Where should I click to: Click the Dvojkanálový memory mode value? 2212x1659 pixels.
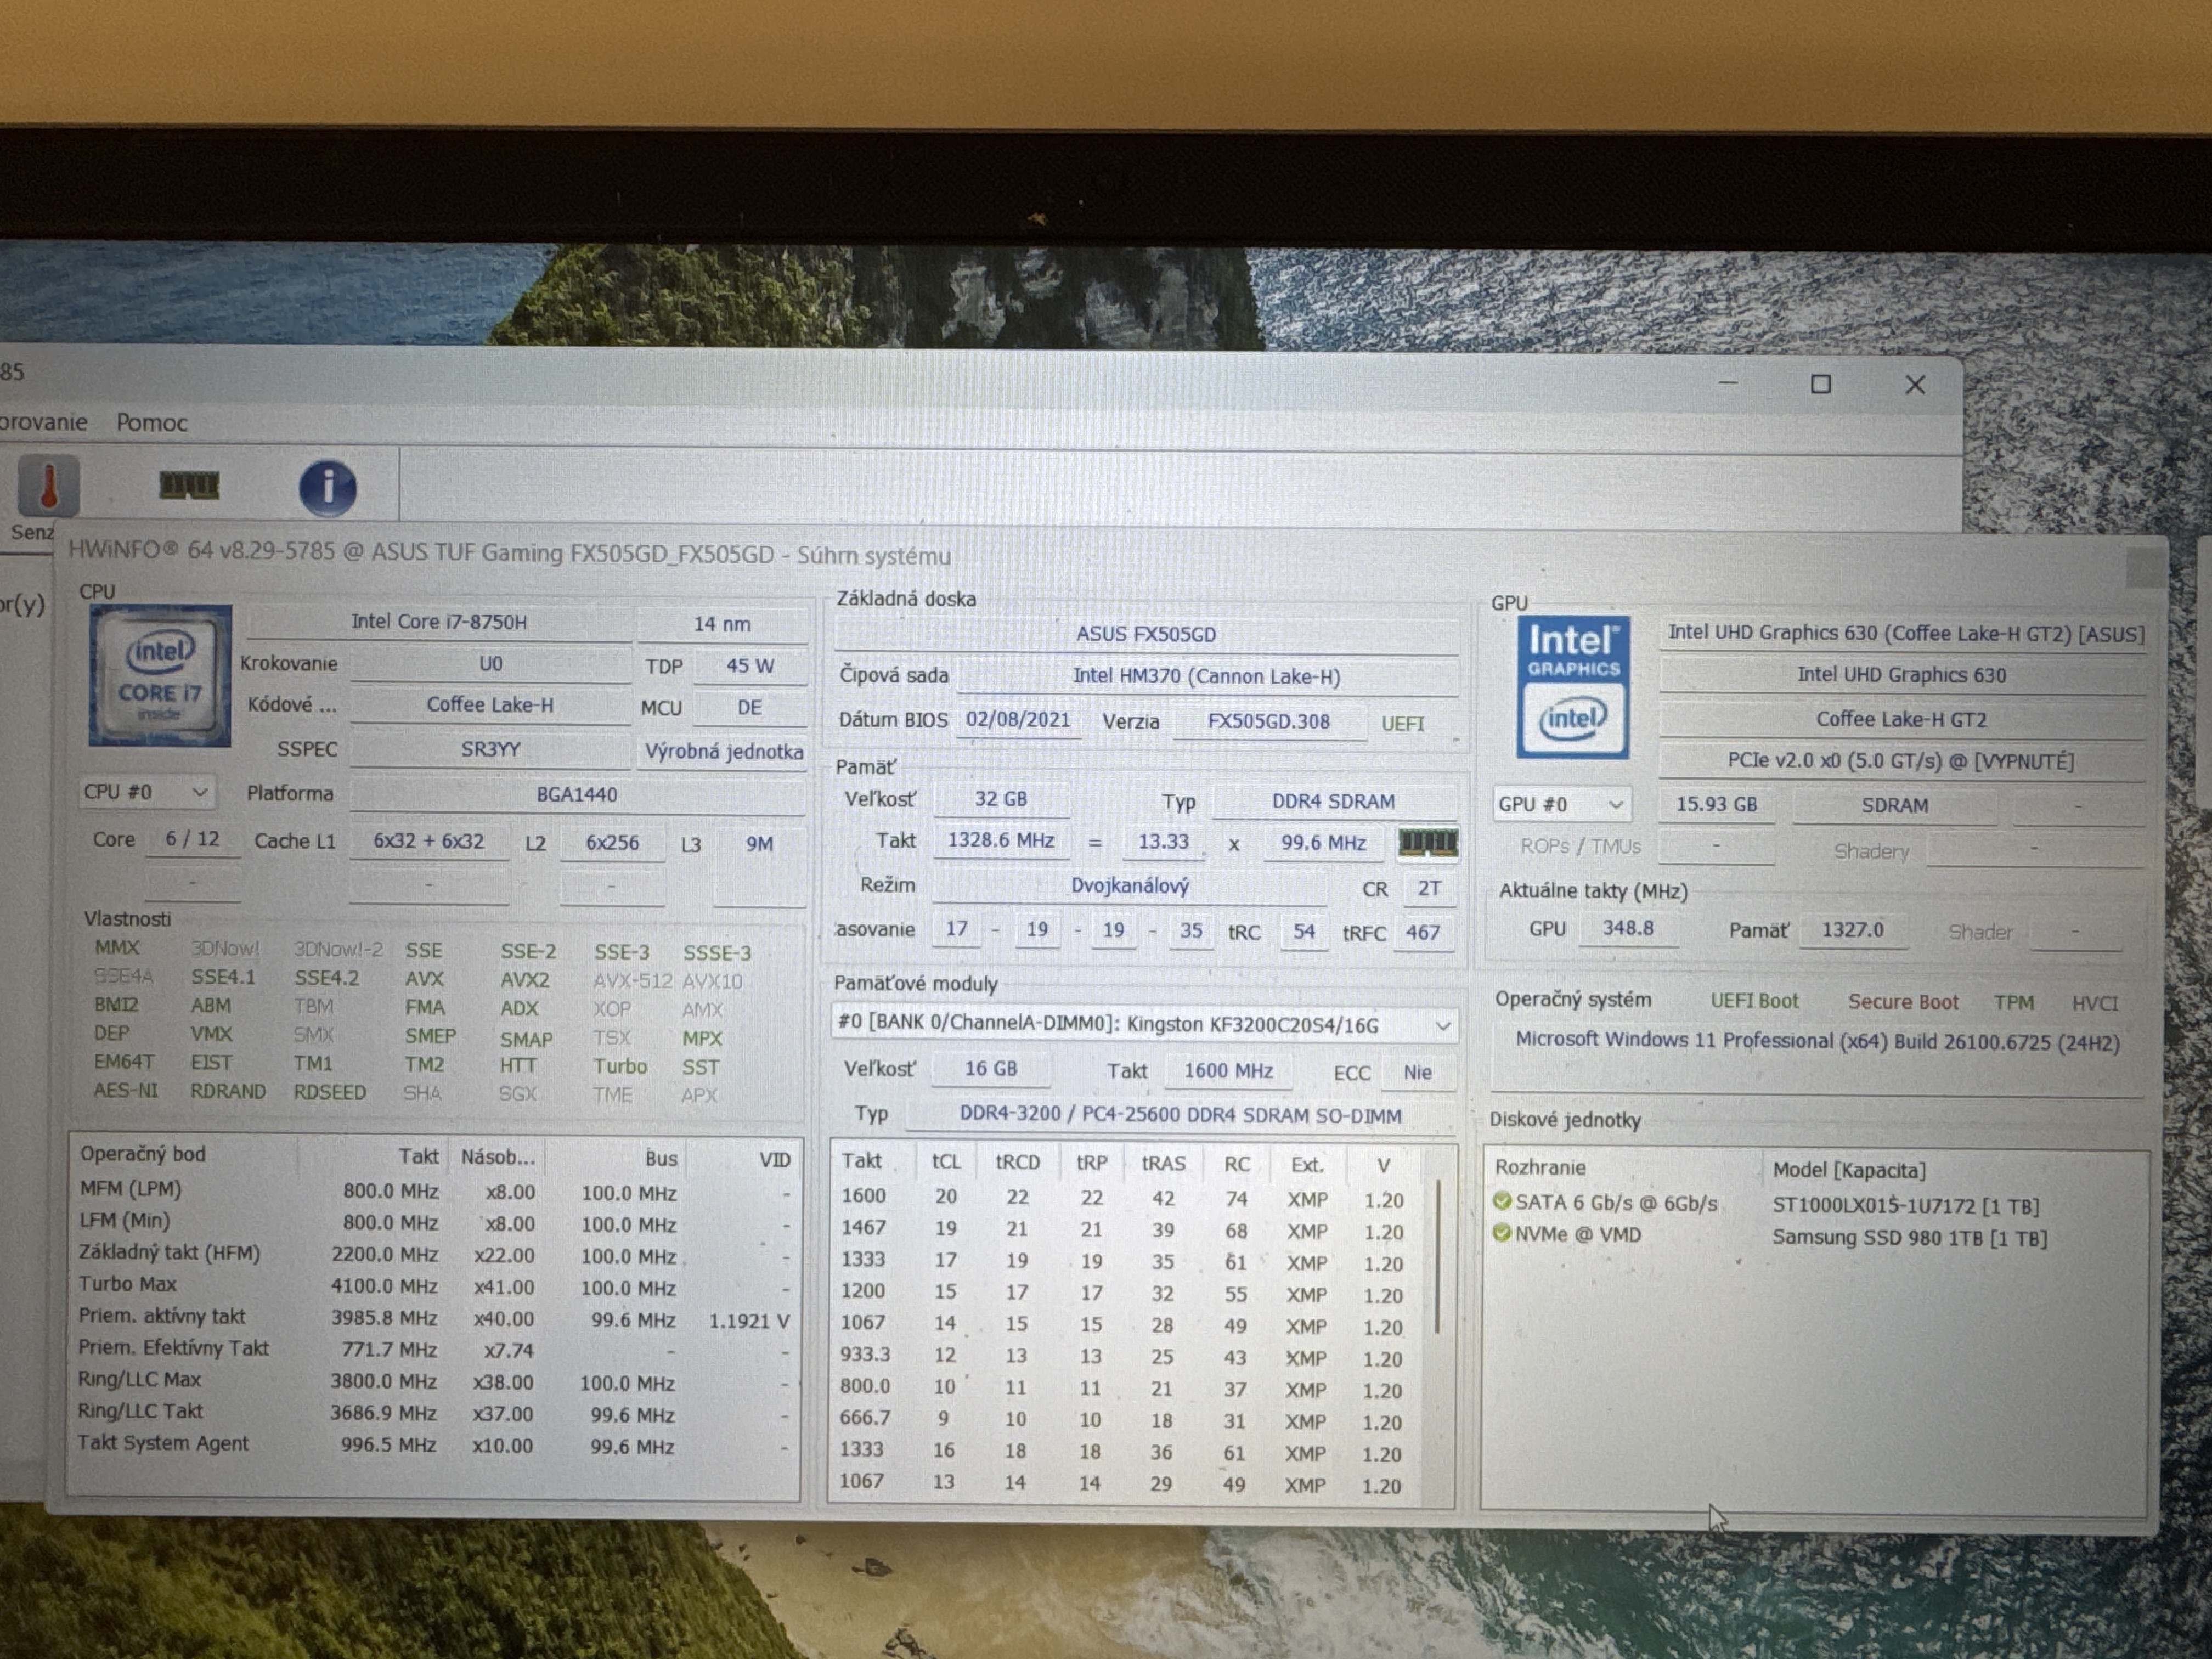(1130, 885)
